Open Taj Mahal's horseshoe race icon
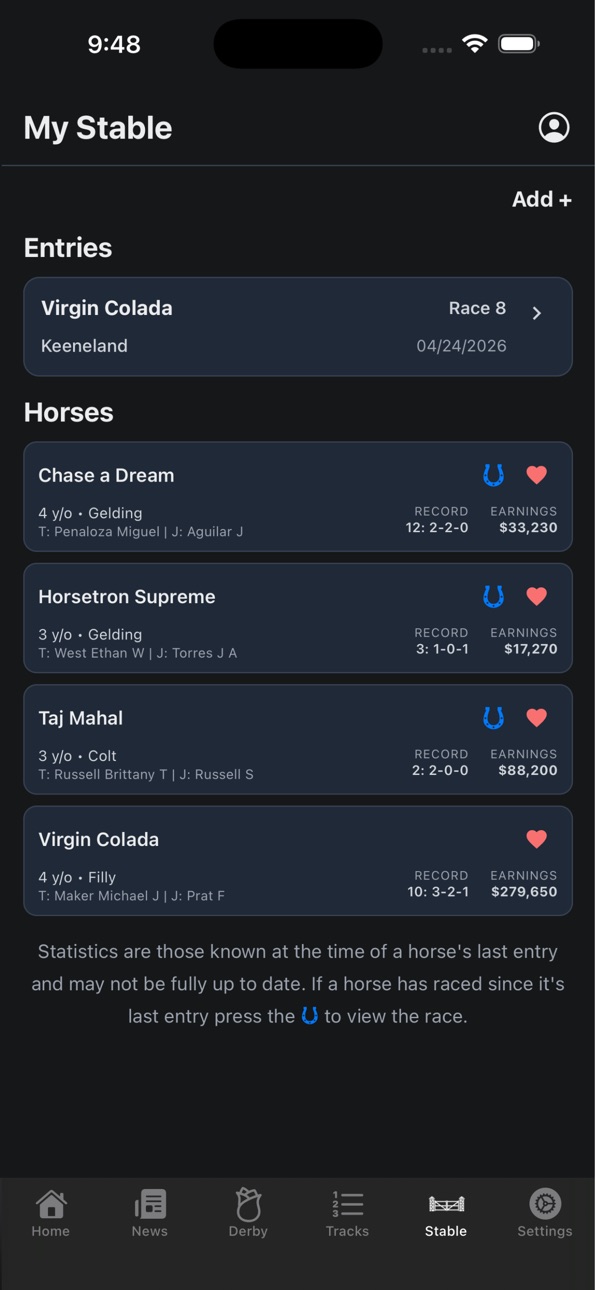Screen dimensions: 596x1290 493,718
